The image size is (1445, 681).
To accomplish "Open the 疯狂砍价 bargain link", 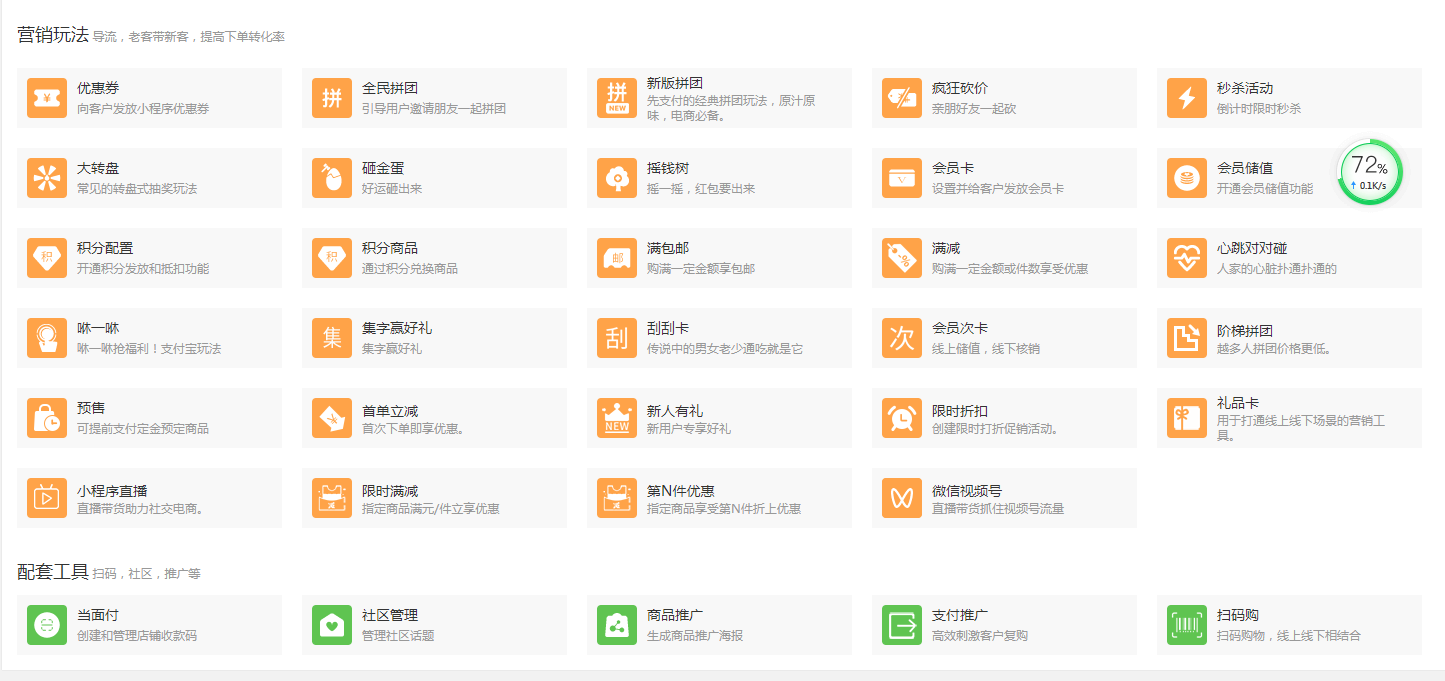I will pos(960,88).
